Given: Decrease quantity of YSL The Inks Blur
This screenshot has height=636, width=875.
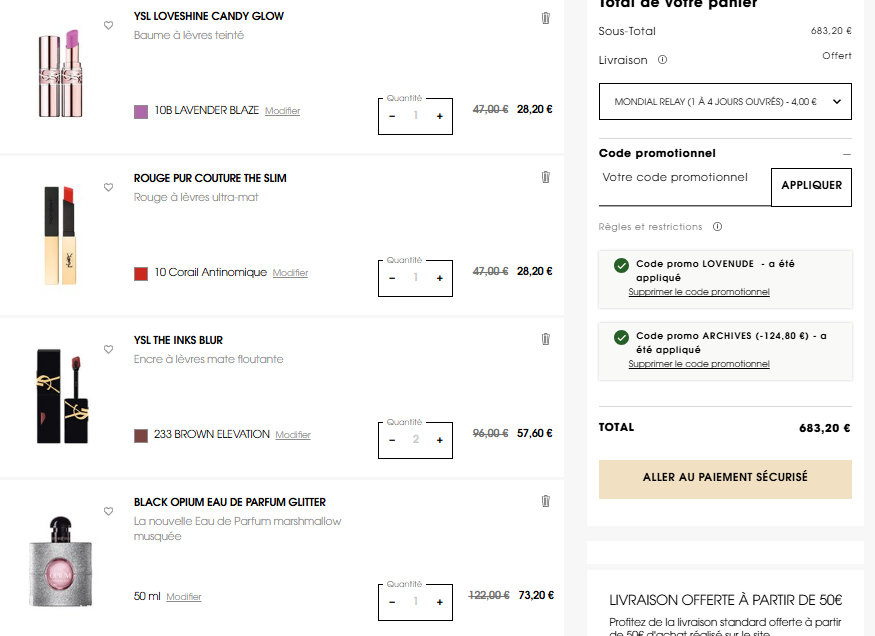Looking at the screenshot, I should 392,440.
